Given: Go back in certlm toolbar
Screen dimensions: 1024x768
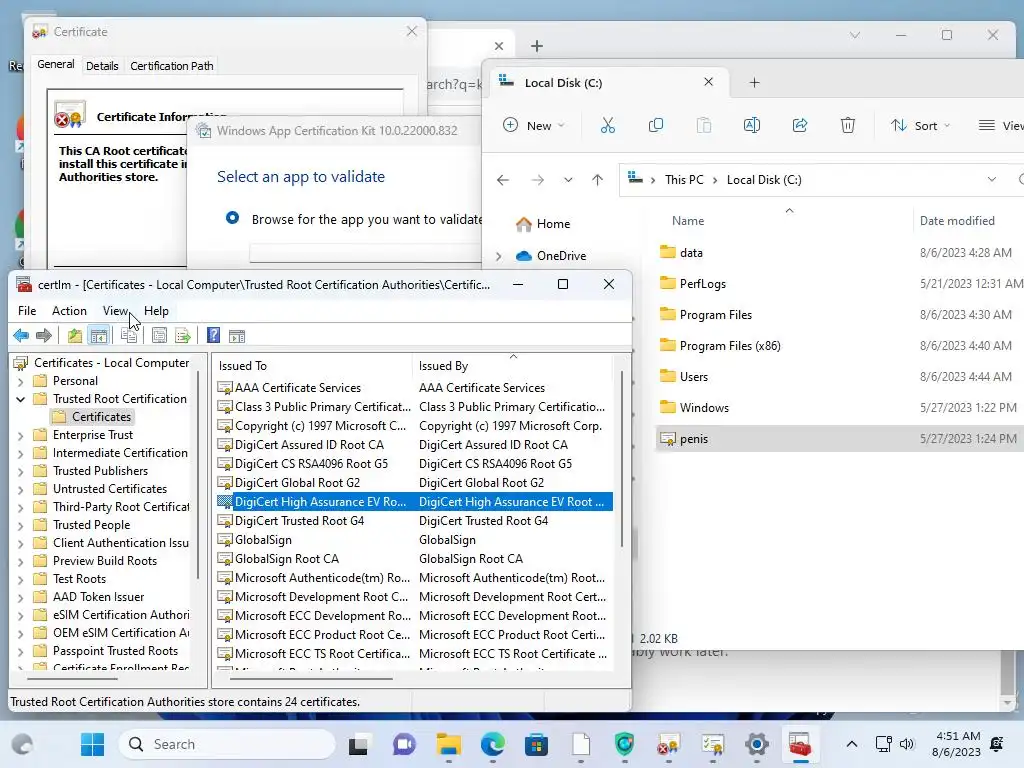Looking at the screenshot, I should click(21, 336).
